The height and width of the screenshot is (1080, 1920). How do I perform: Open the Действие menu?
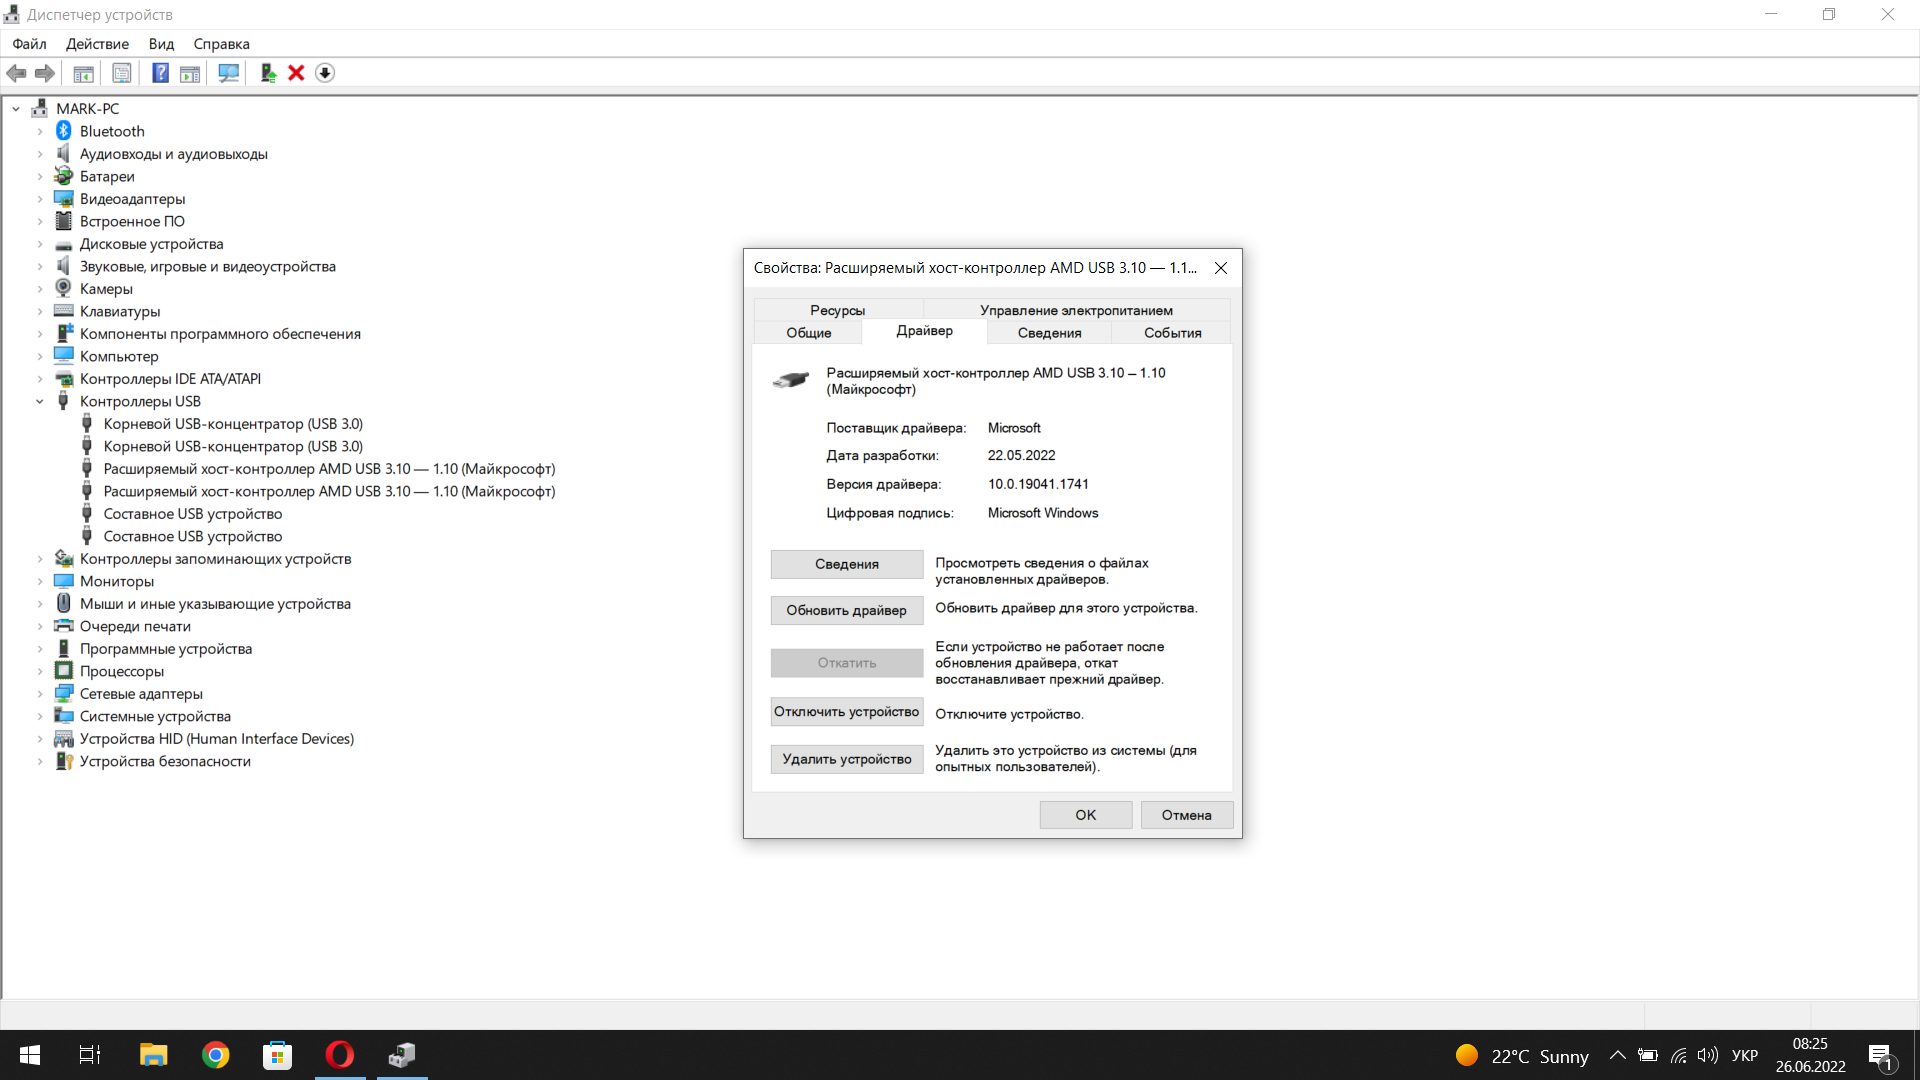pyautogui.click(x=97, y=44)
